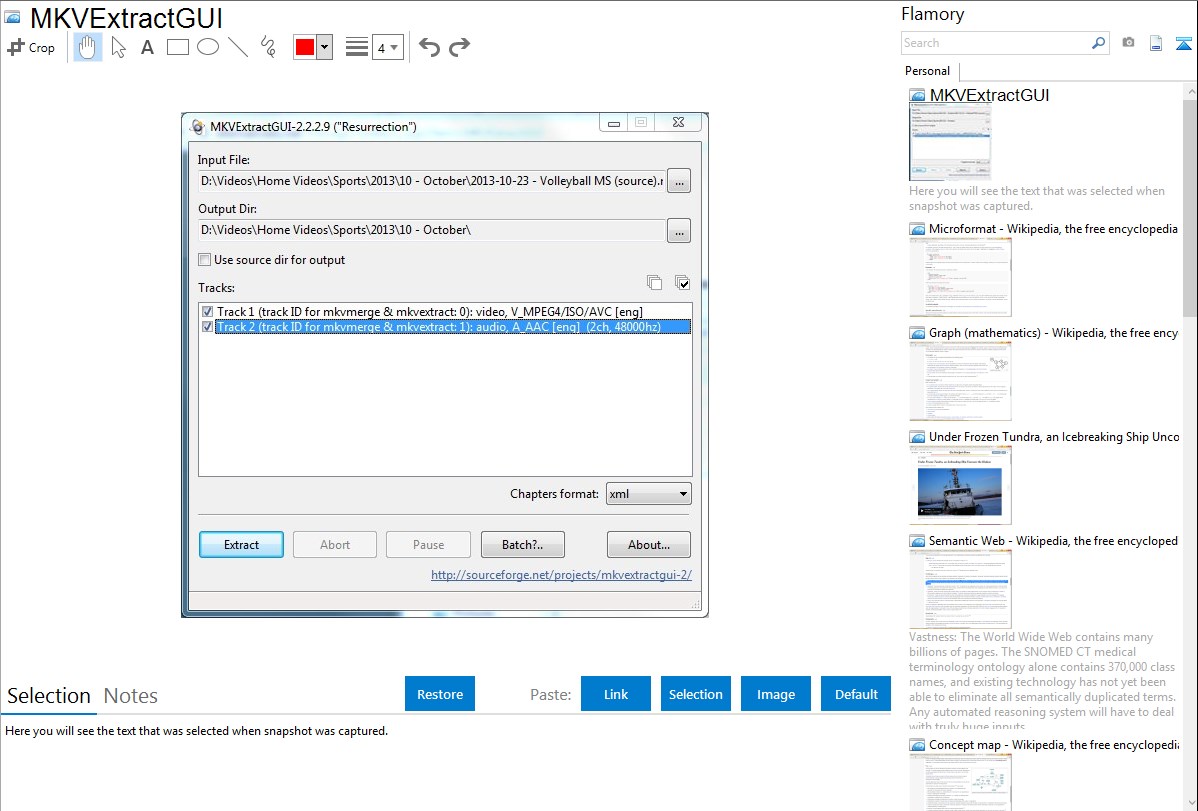Click the Batch?.. button
This screenshot has height=811, width=1198.
click(523, 545)
